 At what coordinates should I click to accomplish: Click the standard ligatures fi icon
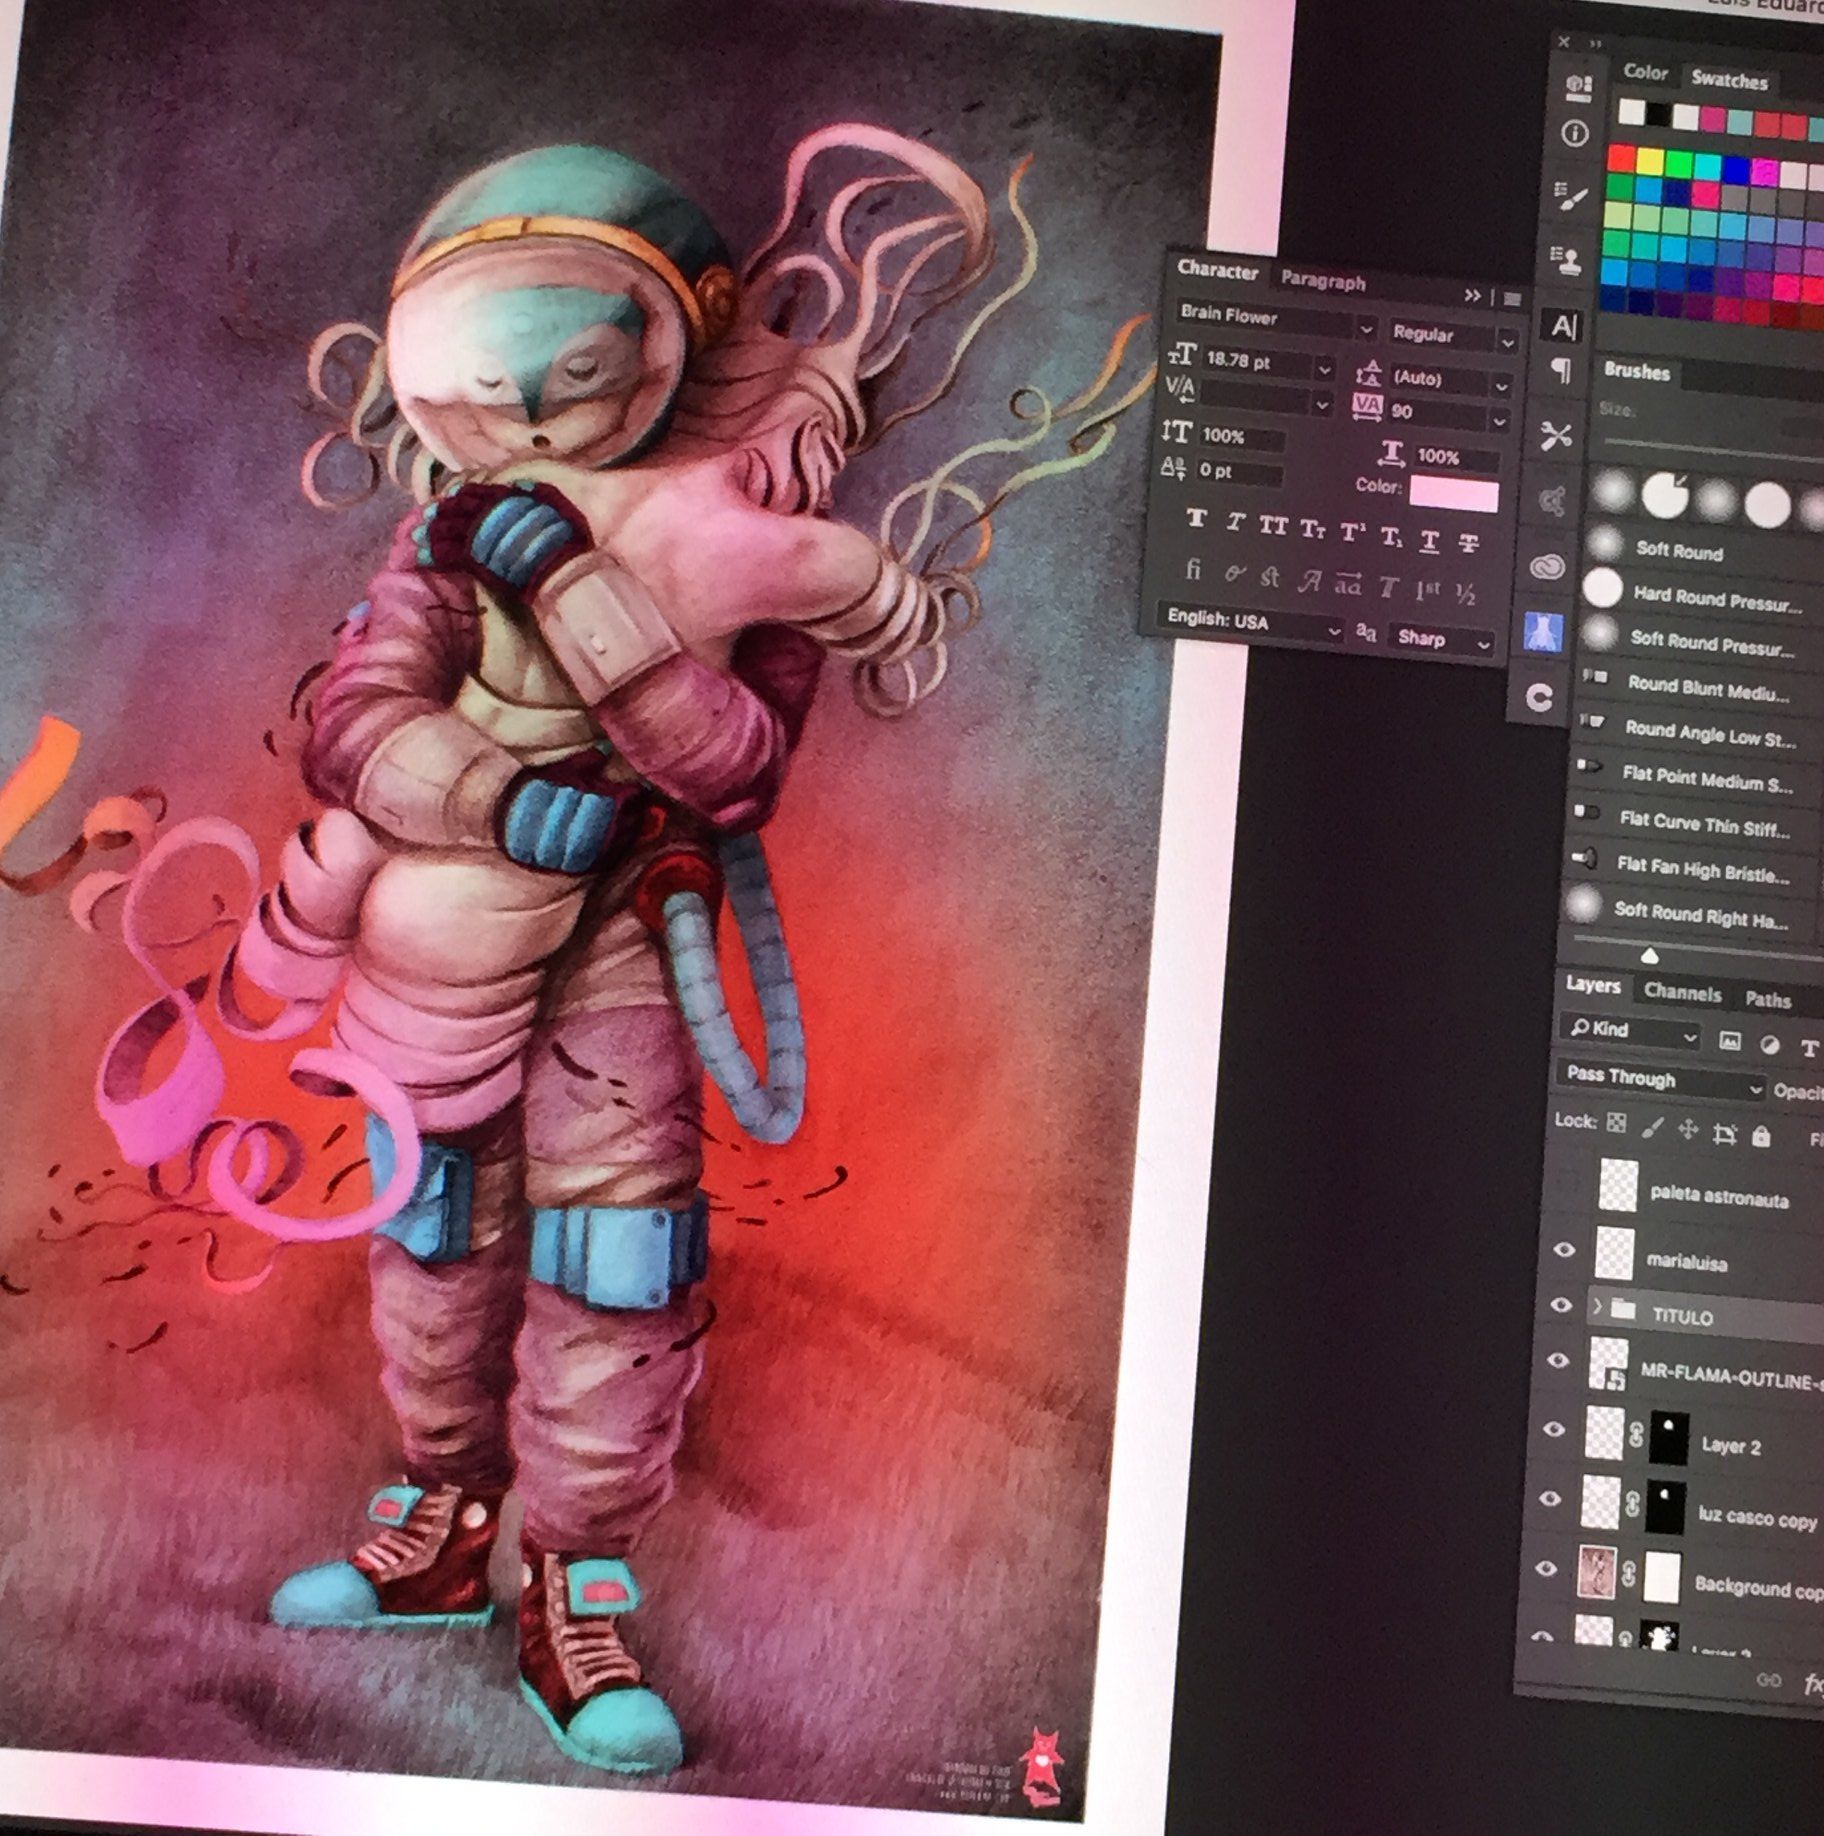point(1192,570)
